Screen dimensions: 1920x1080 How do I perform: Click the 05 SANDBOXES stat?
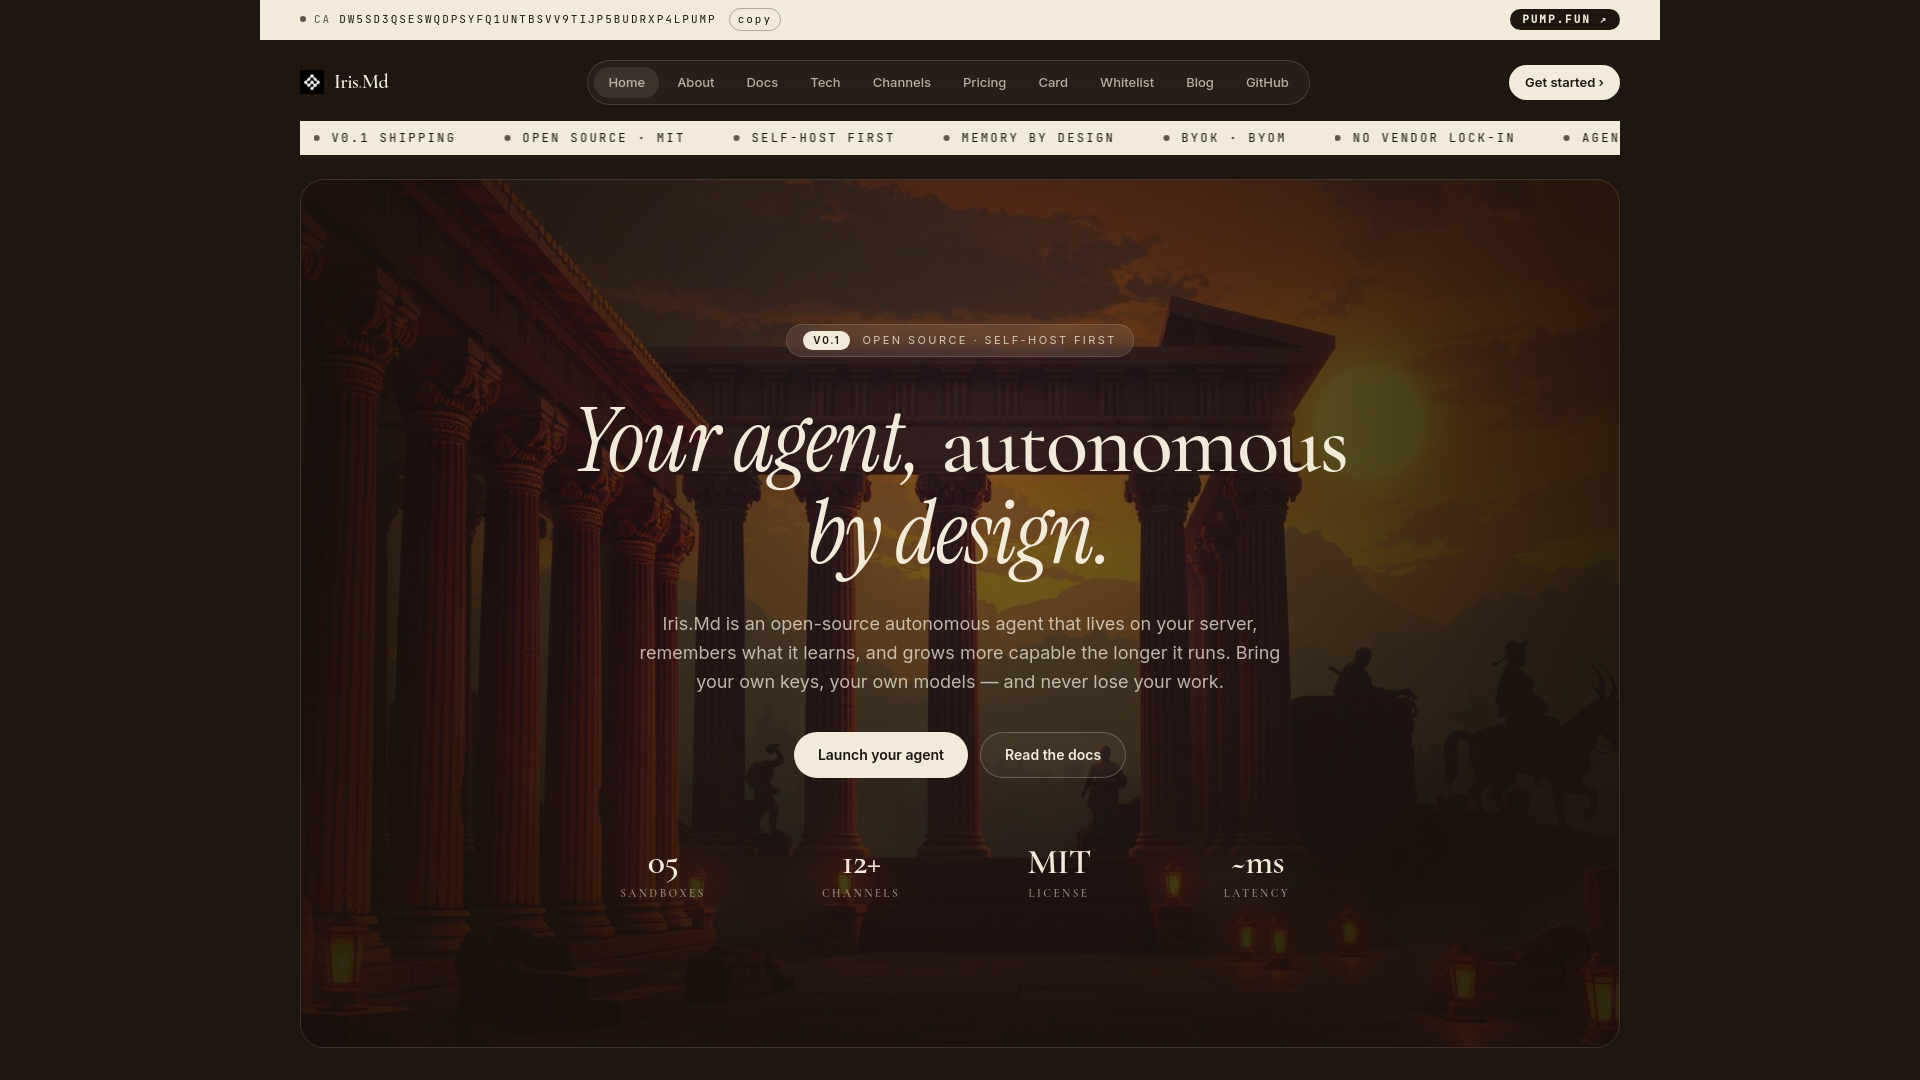click(662, 875)
